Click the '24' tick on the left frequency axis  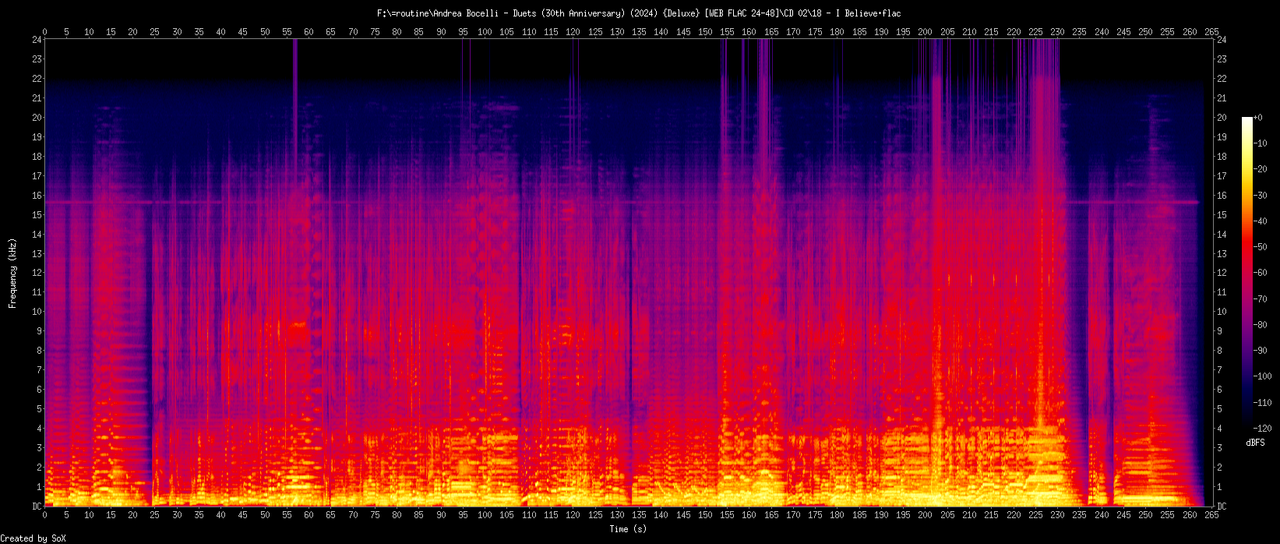coord(36,40)
